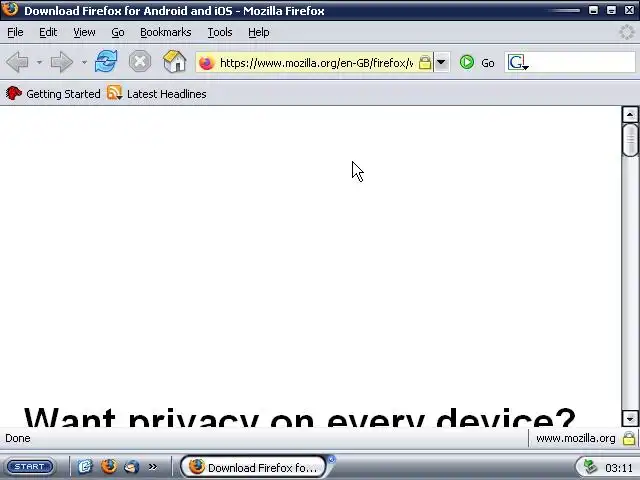The image size is (640, 480).
Task: Click the status bar padlock icon
Action: tap(629, 438)
